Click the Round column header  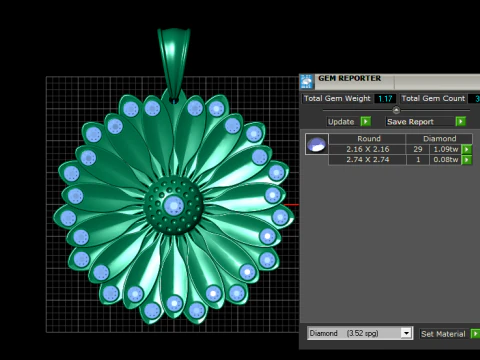(367, 139)
